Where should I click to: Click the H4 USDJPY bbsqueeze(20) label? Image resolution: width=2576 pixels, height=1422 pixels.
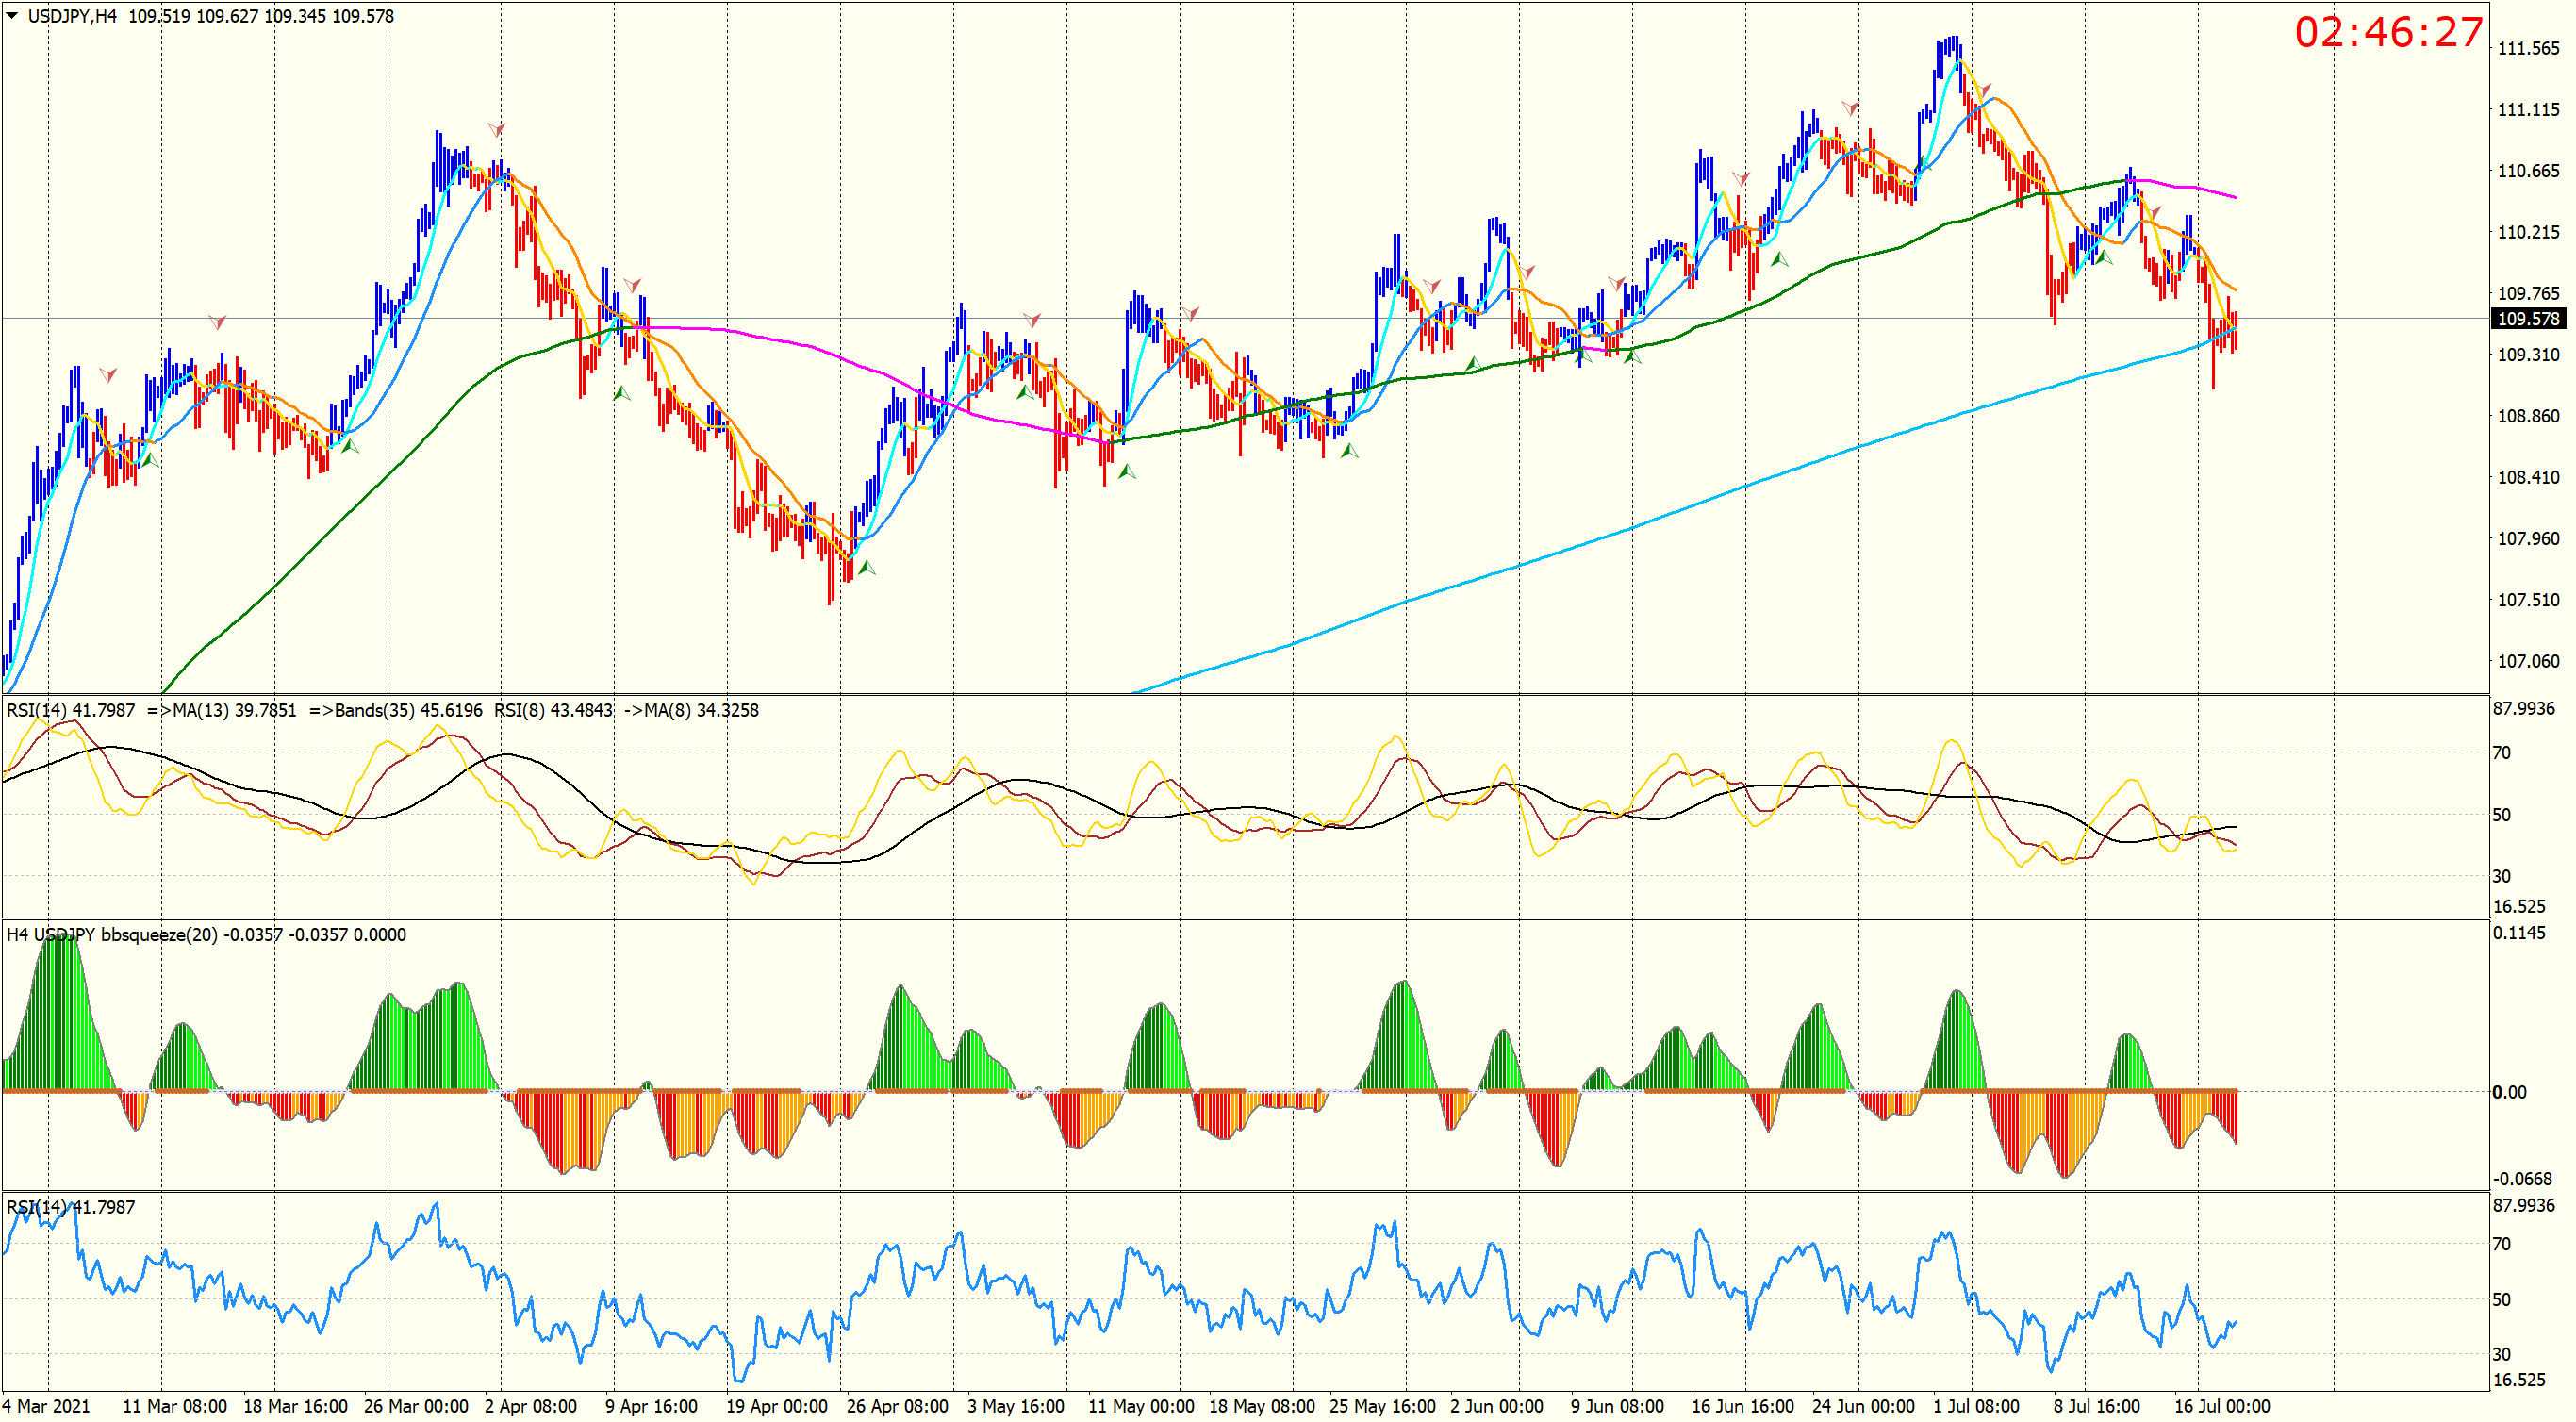pyautogui.click(x=112, y=935)
